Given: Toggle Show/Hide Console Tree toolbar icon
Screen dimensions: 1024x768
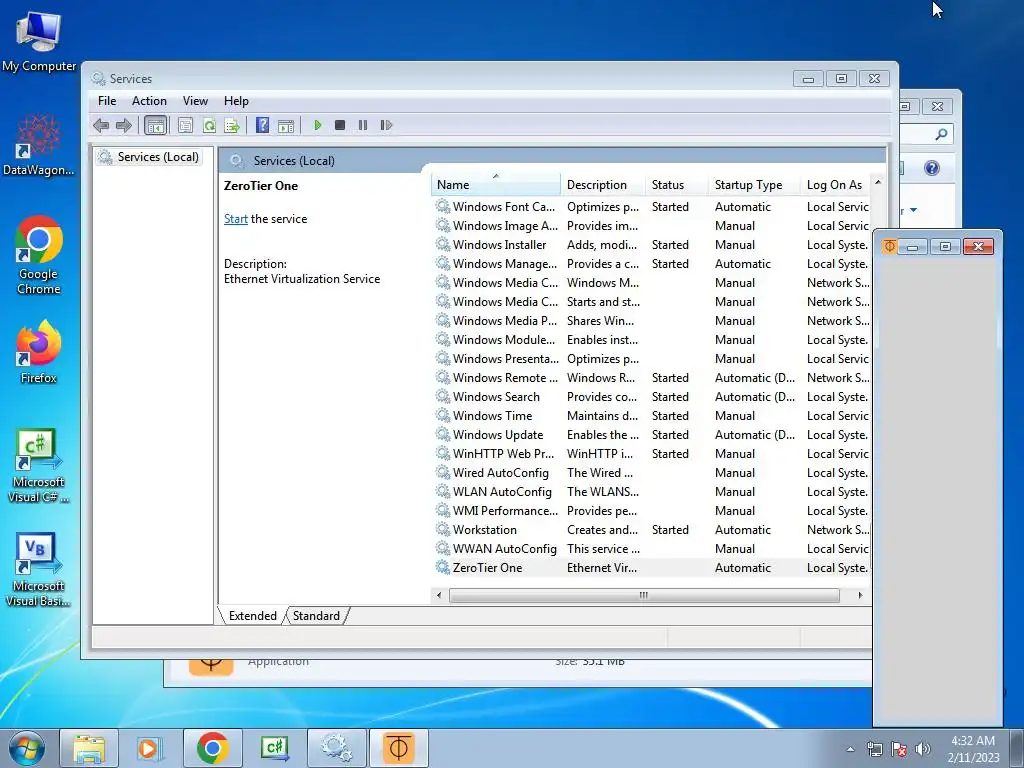Looking at the screenshot, I should tap(155, 125).
